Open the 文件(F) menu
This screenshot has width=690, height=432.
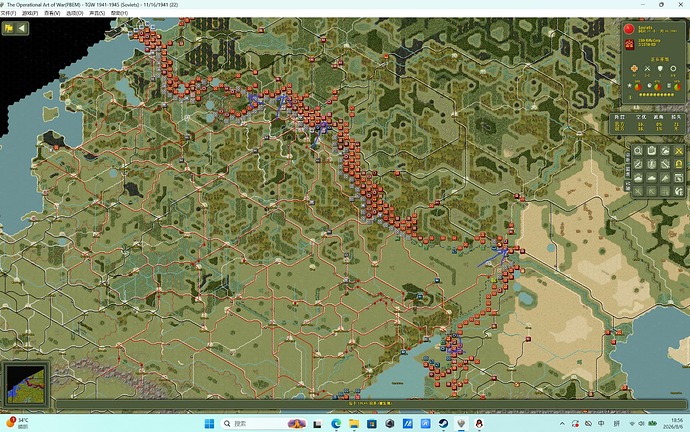pos(8,13)
